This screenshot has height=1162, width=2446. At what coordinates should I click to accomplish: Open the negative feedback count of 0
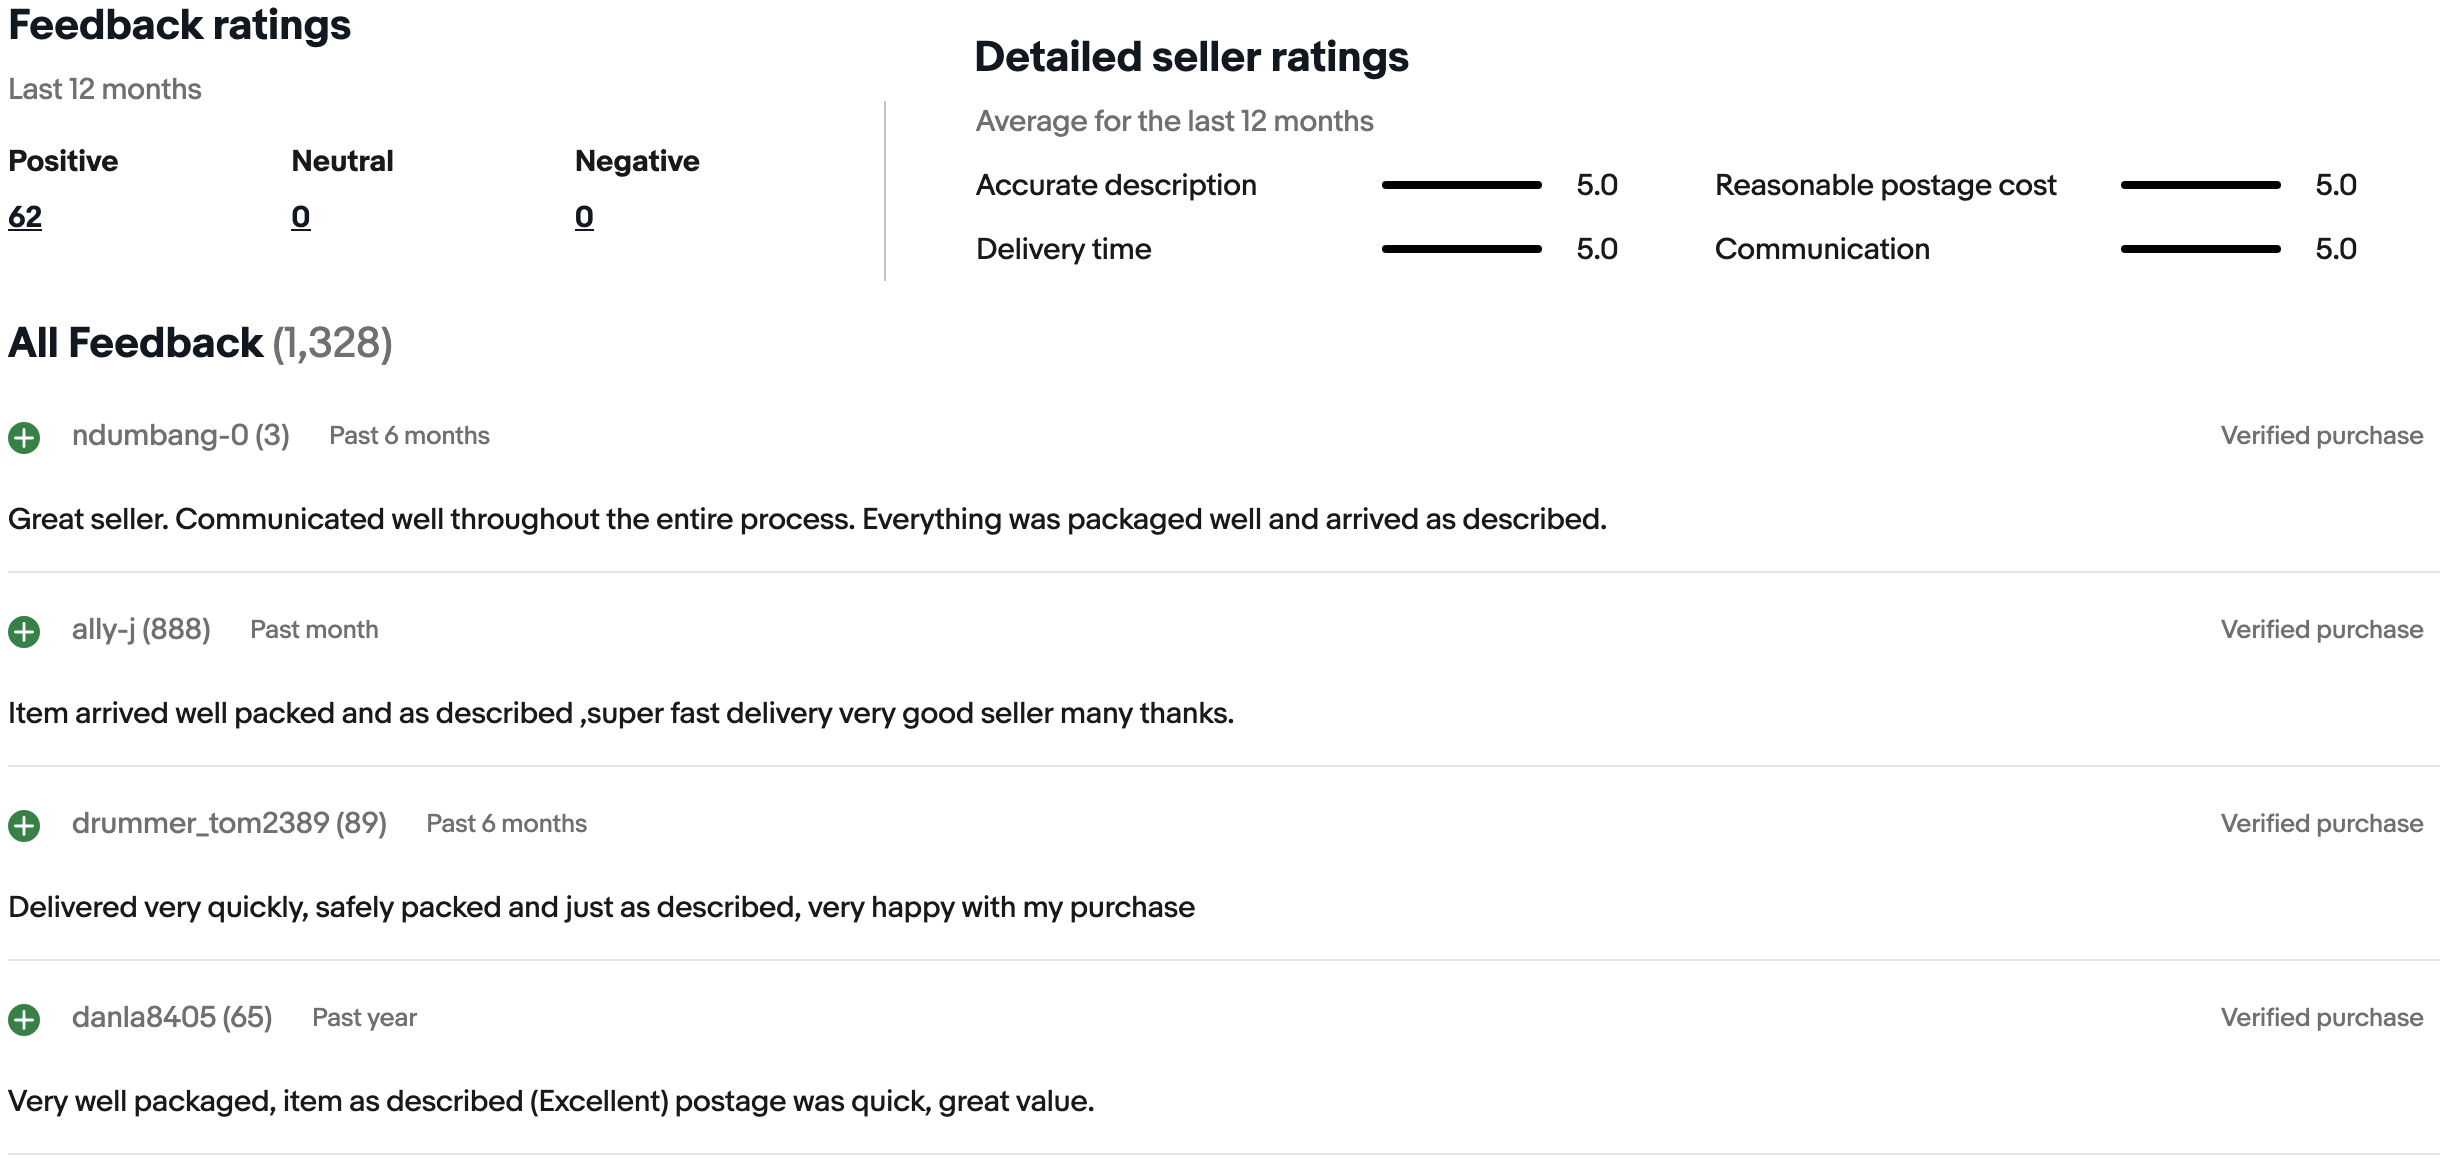[x=584, y=217]
